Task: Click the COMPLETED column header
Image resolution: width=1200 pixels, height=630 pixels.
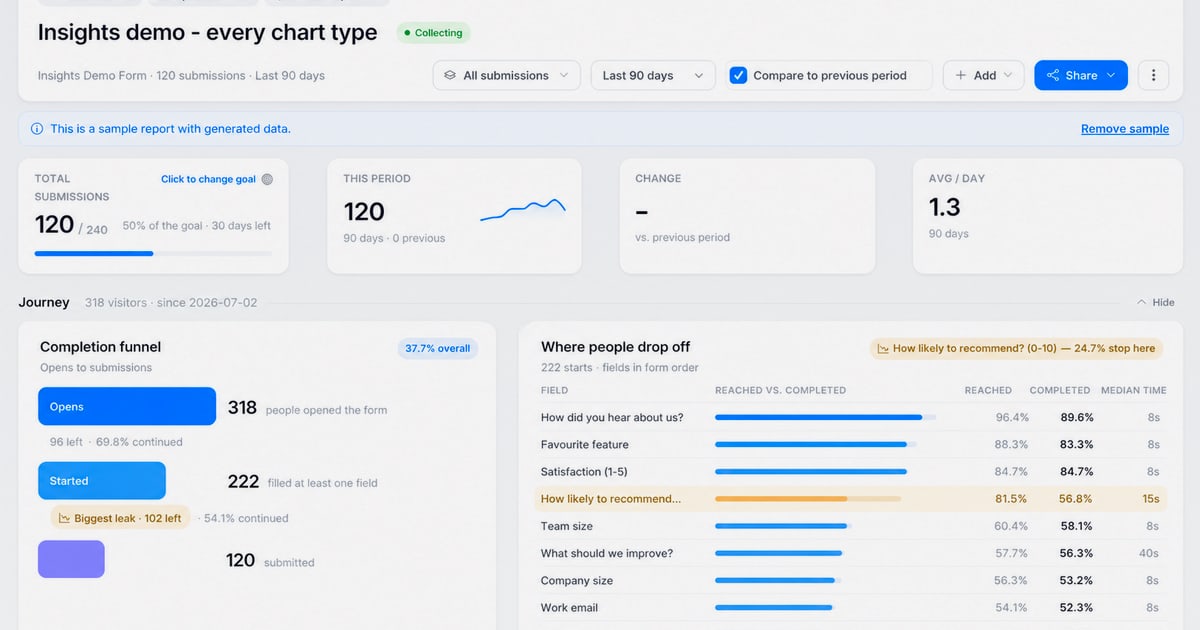Action: coord(1060,390)
